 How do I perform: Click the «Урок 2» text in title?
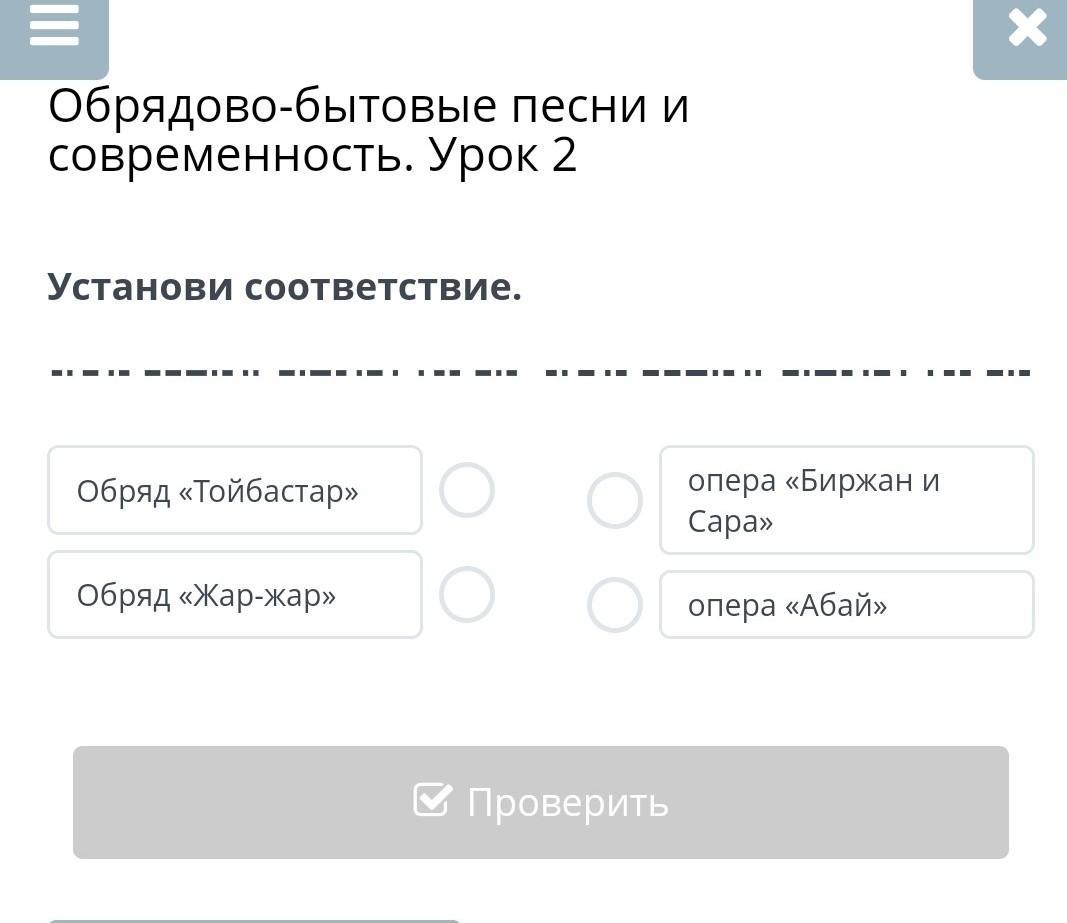tap(503, 156)
